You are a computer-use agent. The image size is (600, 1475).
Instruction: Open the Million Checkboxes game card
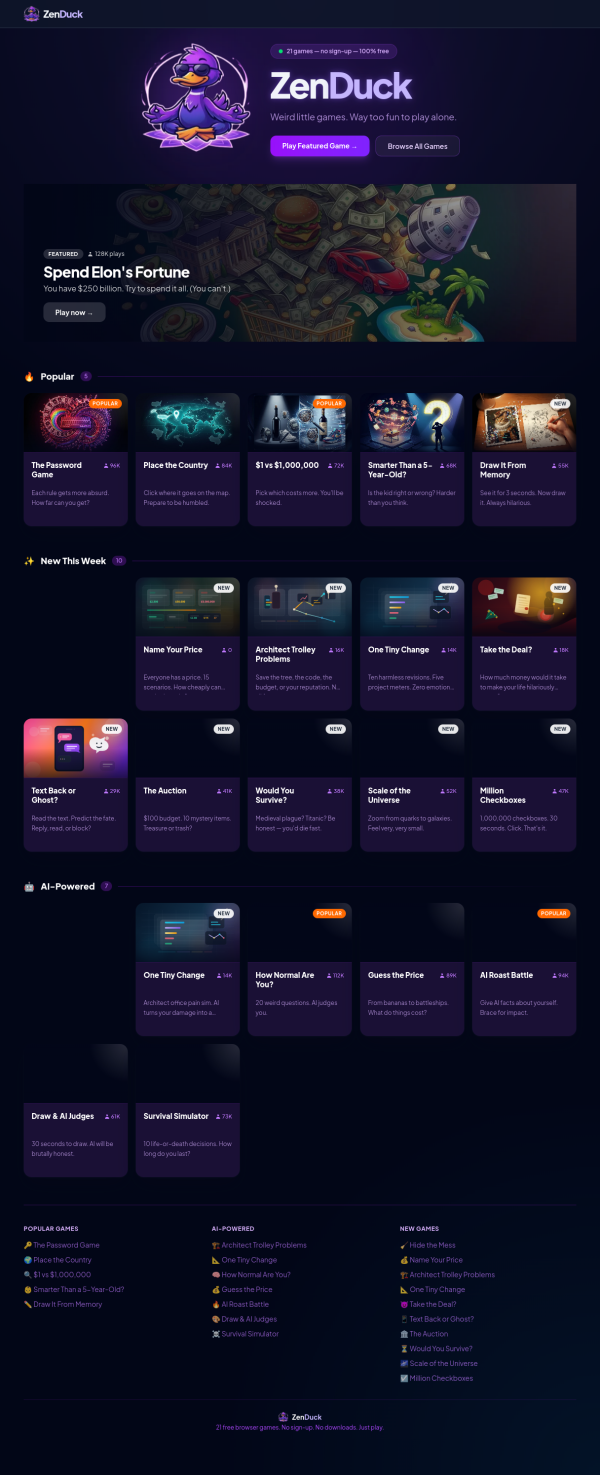pyautogui.click(x=524, y=785)
